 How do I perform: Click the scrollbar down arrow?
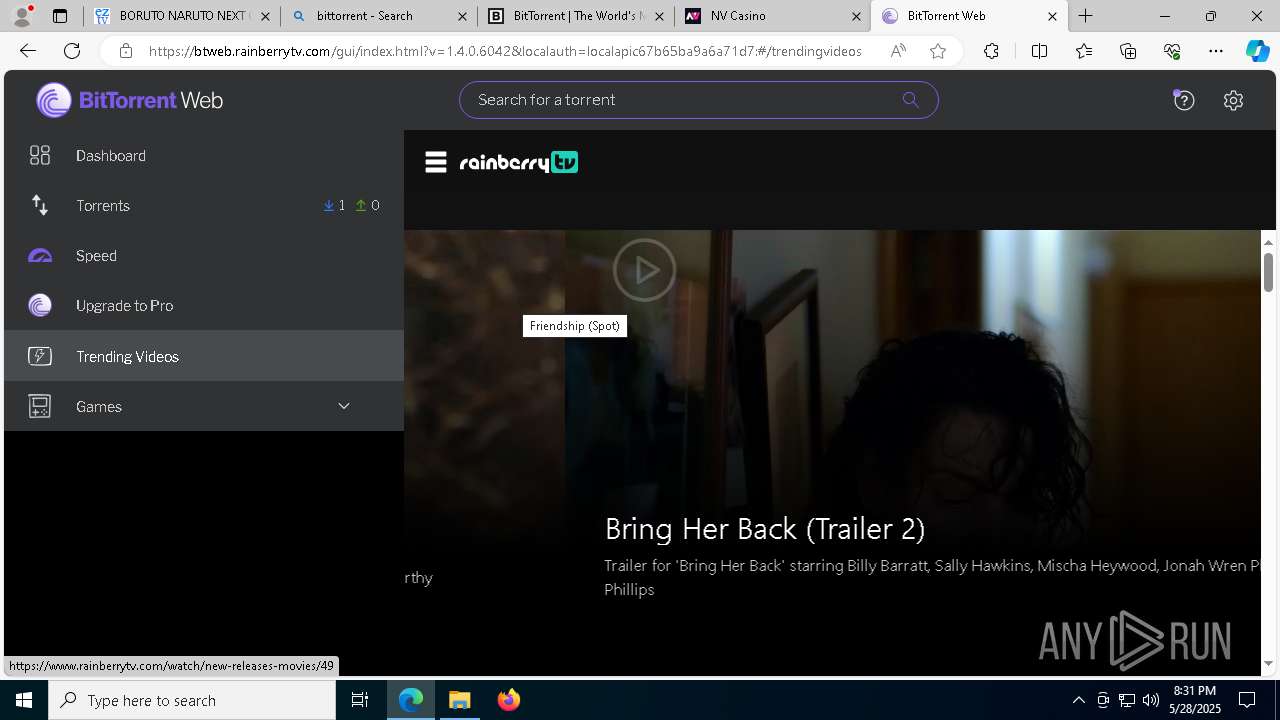click(1268, 663)
